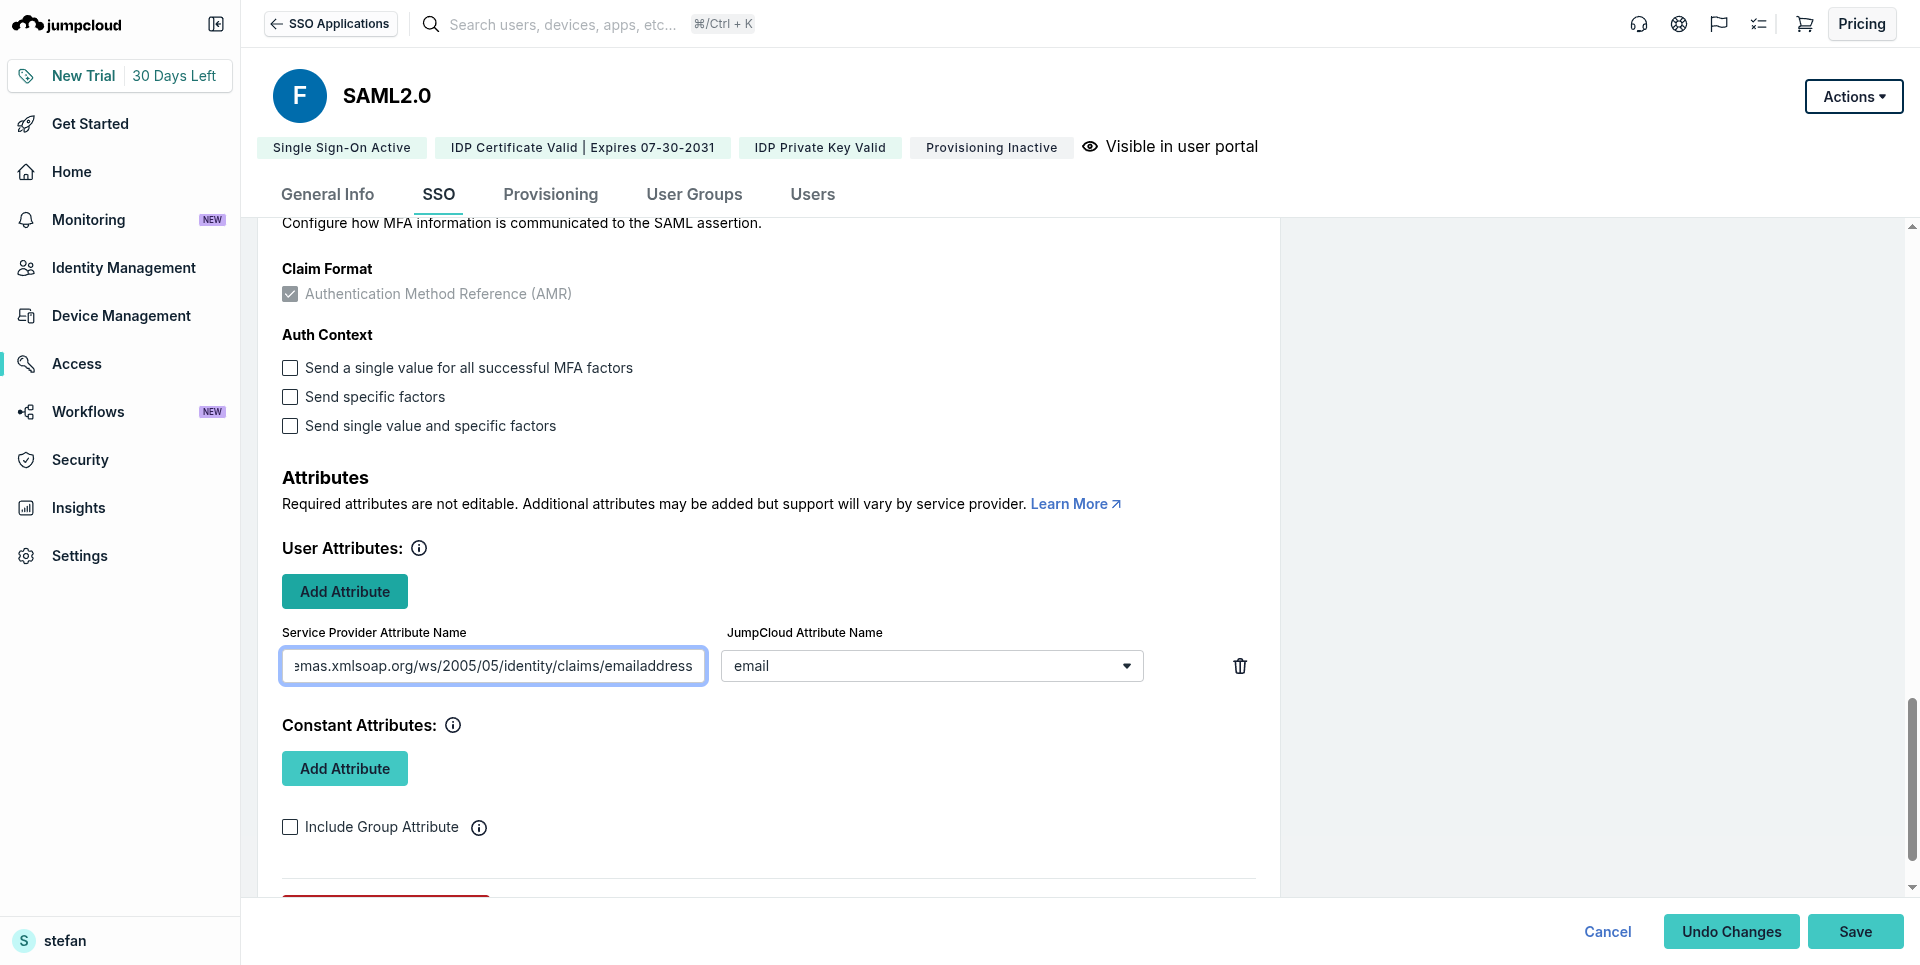
Task: Toggle Visible in user portal eye
Action: pos(1090,146)
